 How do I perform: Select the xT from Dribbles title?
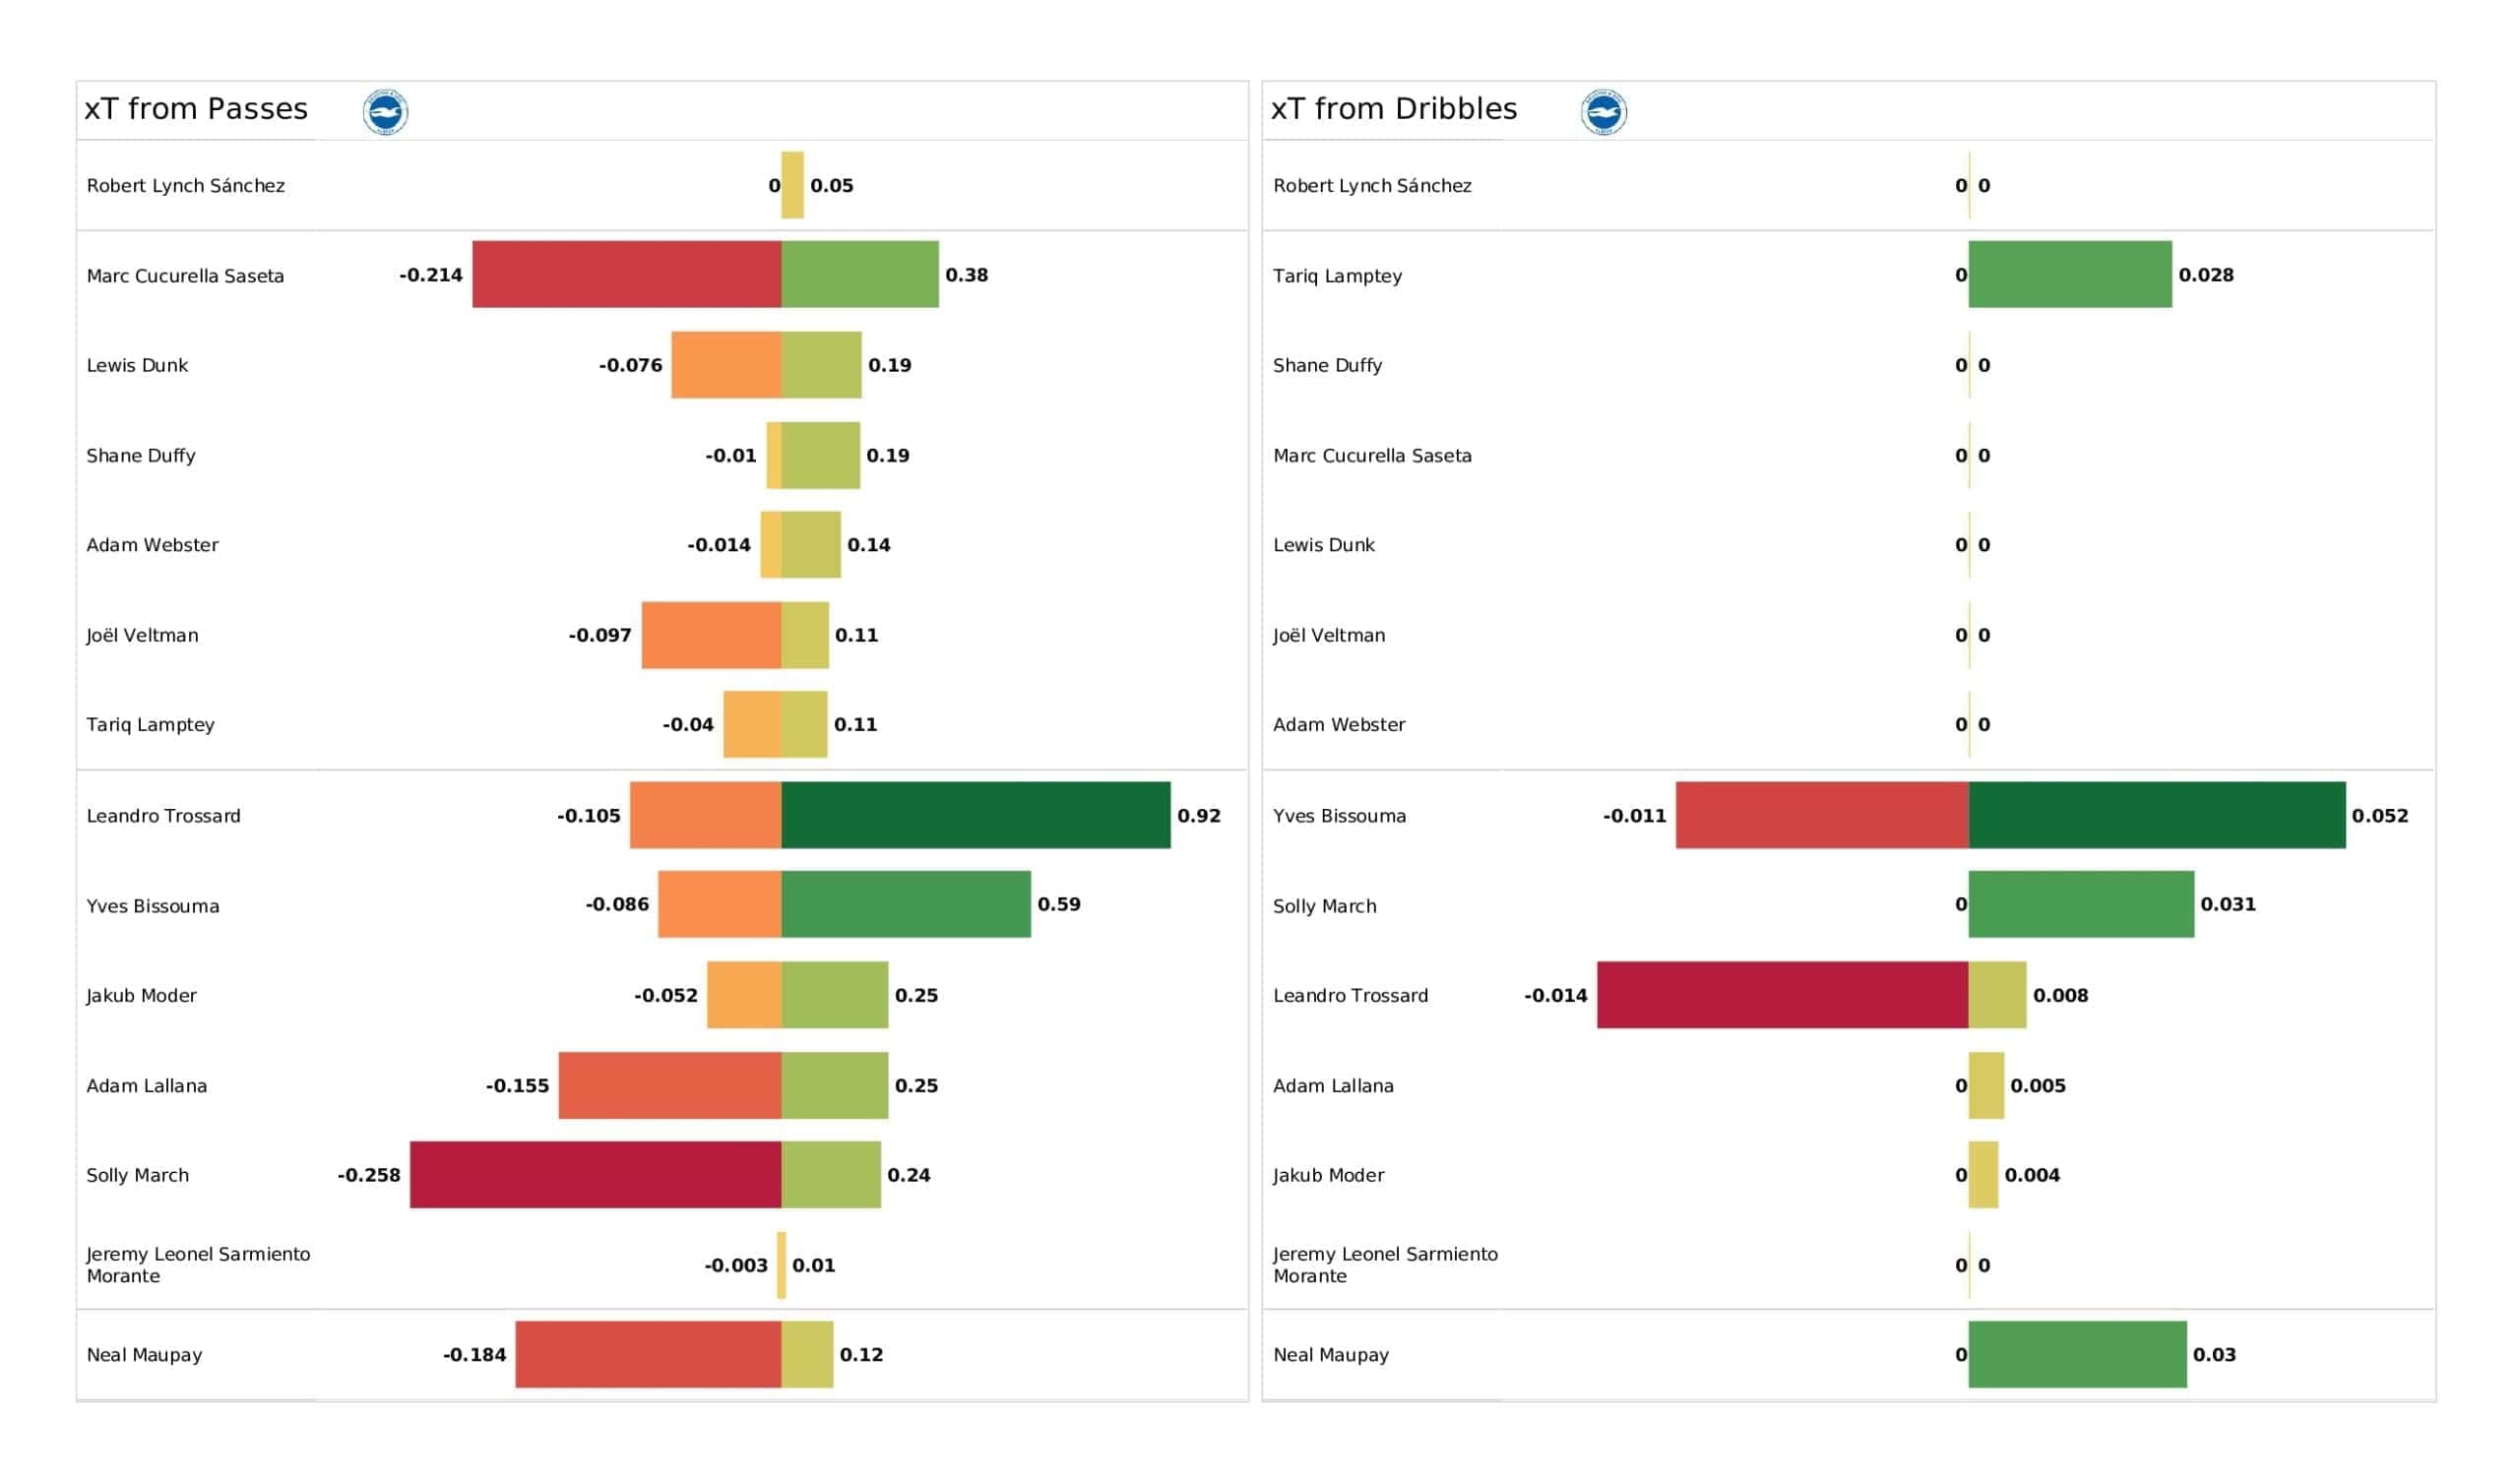pos(1394,109)
